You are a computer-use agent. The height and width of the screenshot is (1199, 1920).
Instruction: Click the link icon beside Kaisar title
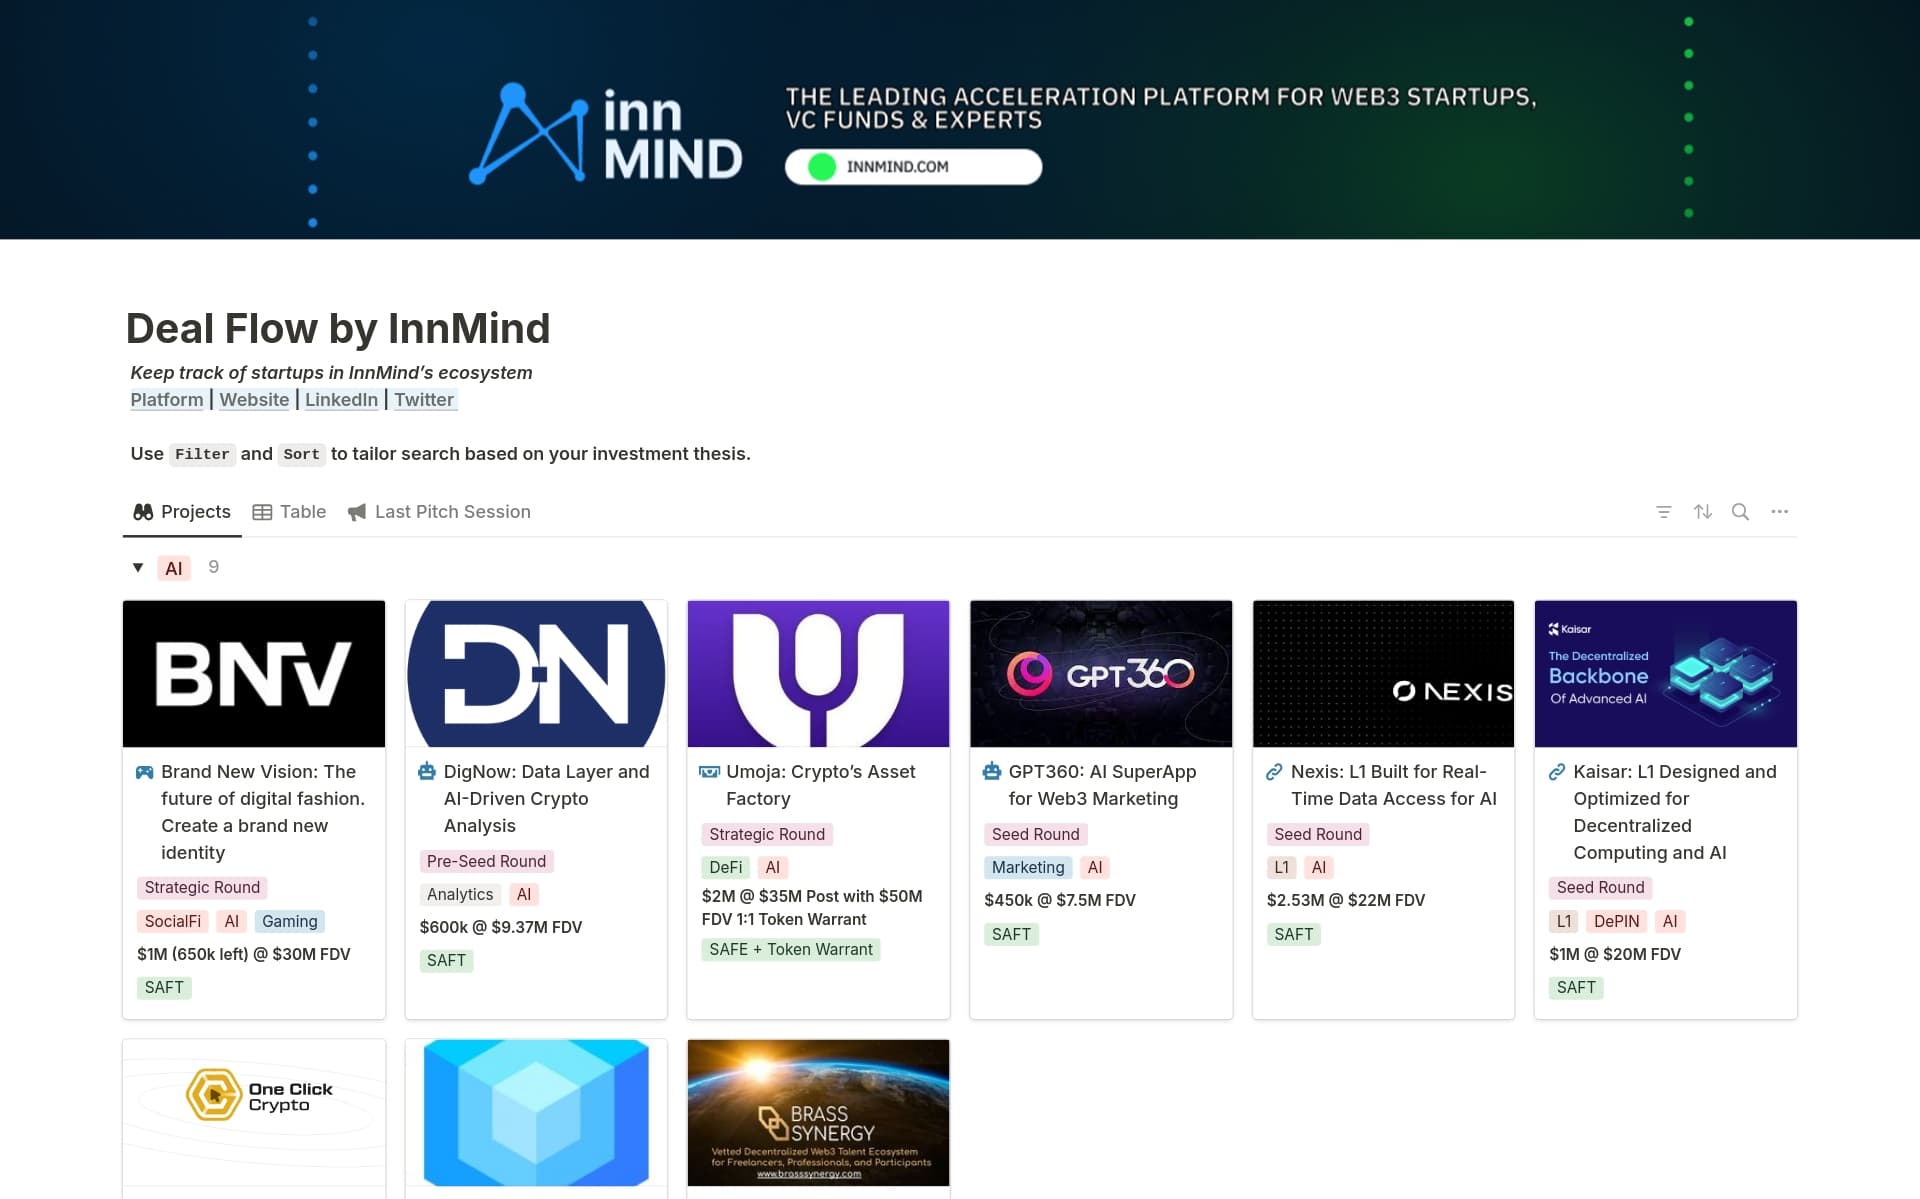(1556, 772)
